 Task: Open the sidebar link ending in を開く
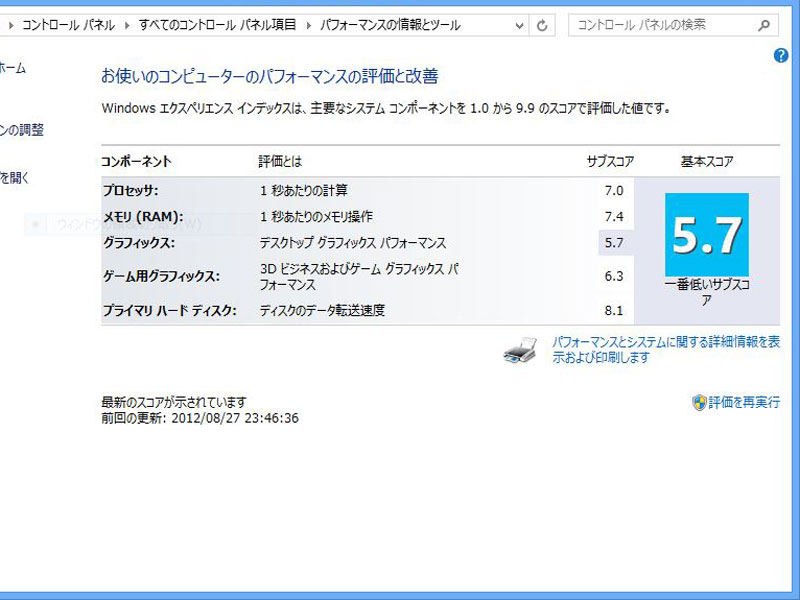[x=14, y=178]
